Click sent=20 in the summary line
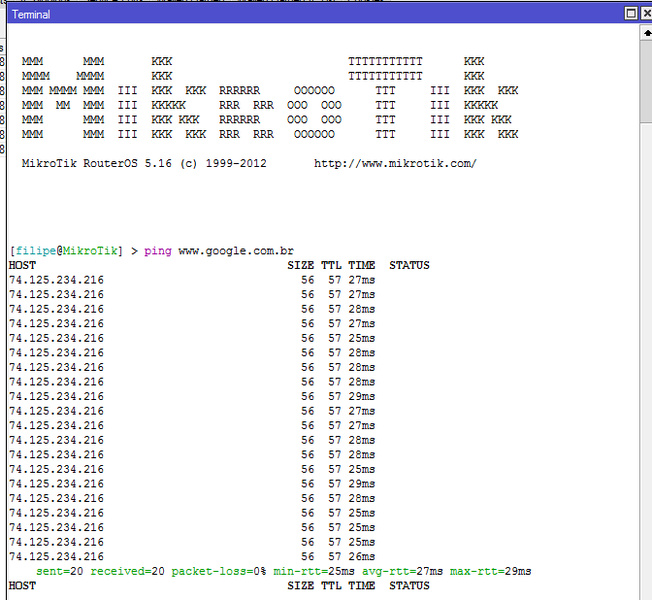652x600 pixels. point(59,571)
